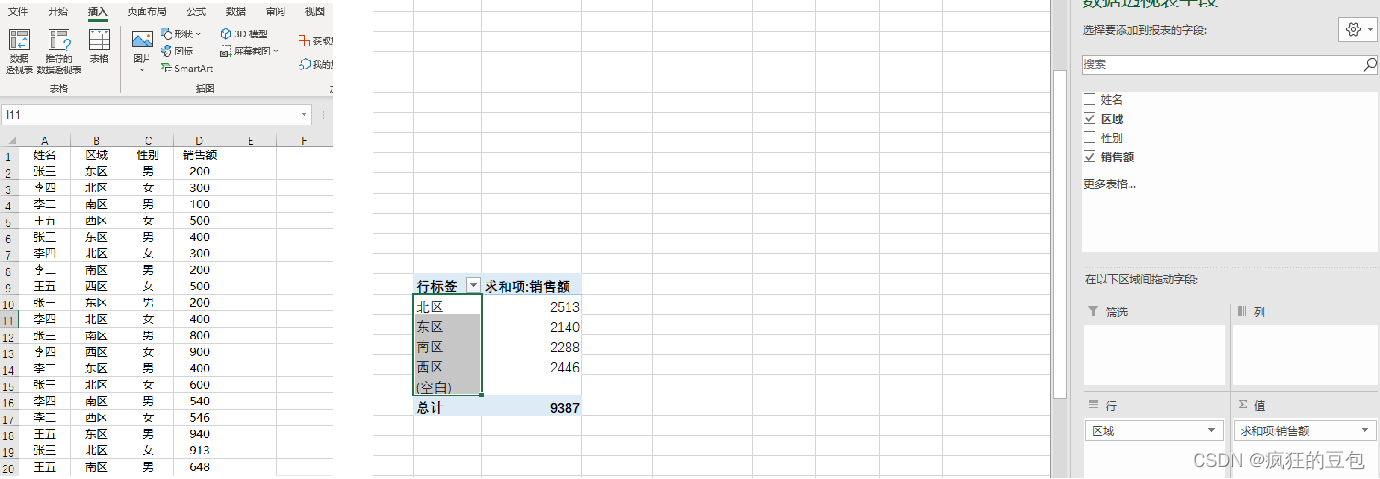Screen dimensions: 1380x479
Task: Click the sales cell with value 913
Action: (199, 451)
